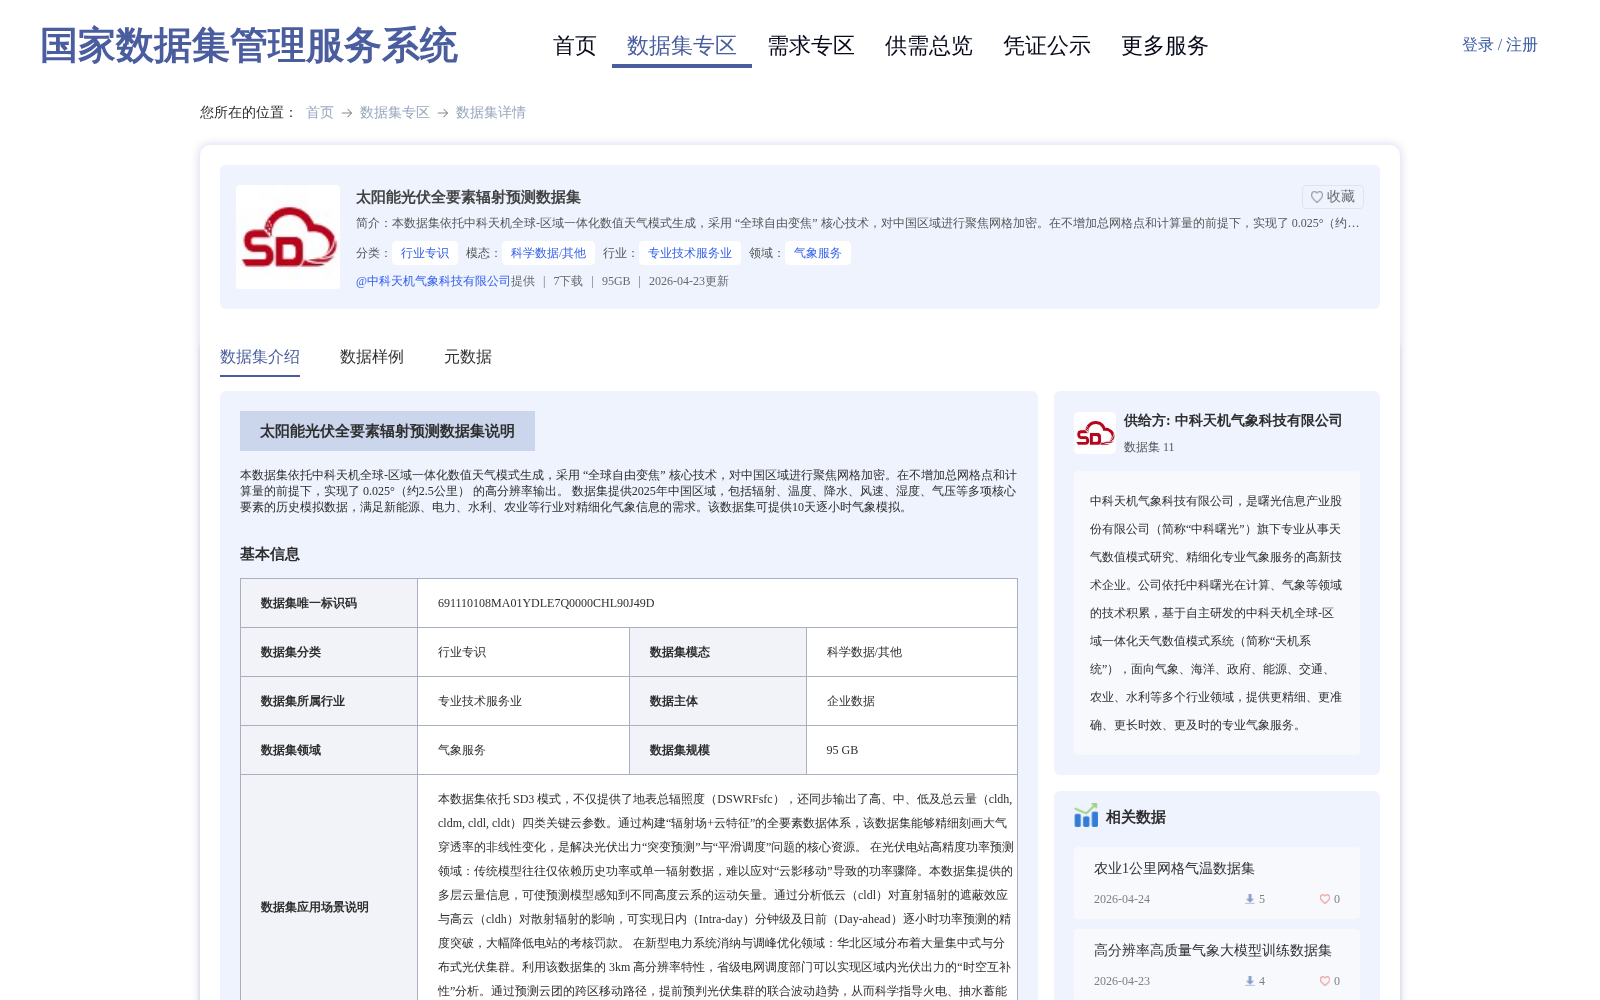Click the 数据集 11 count under supplier
1600x1000 pixels.
click(1149, 447)
